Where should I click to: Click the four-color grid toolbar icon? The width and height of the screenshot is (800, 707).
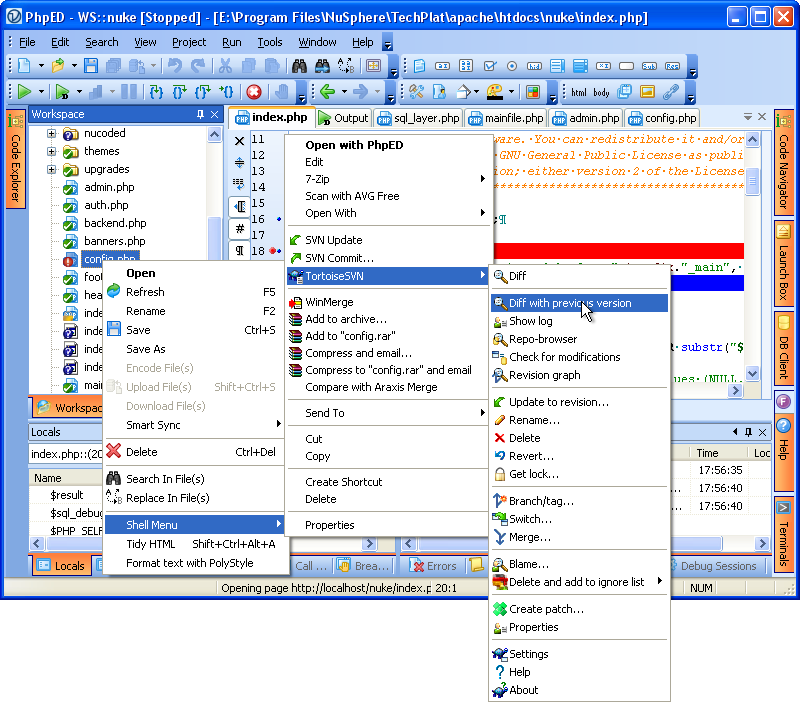(x=533, y=92)
